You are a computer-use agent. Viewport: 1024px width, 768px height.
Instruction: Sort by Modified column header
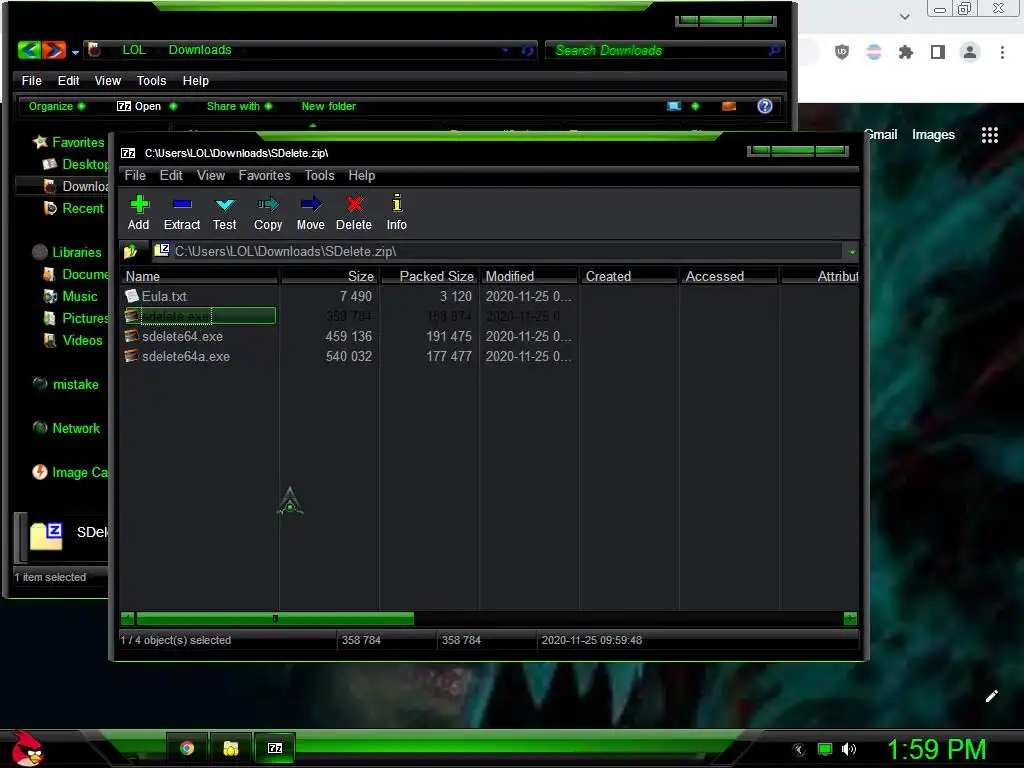point(530,276)
